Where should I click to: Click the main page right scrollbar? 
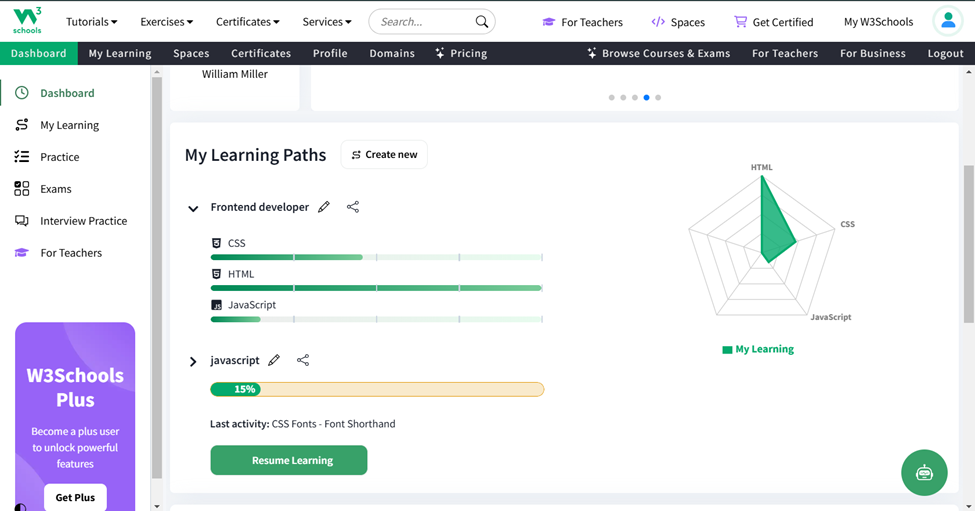(969, 244)
